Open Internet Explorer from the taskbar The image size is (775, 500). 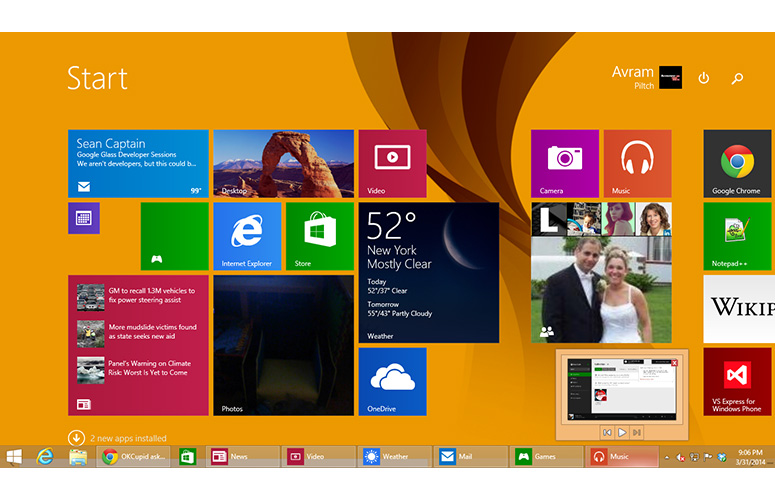coord(45,457)
